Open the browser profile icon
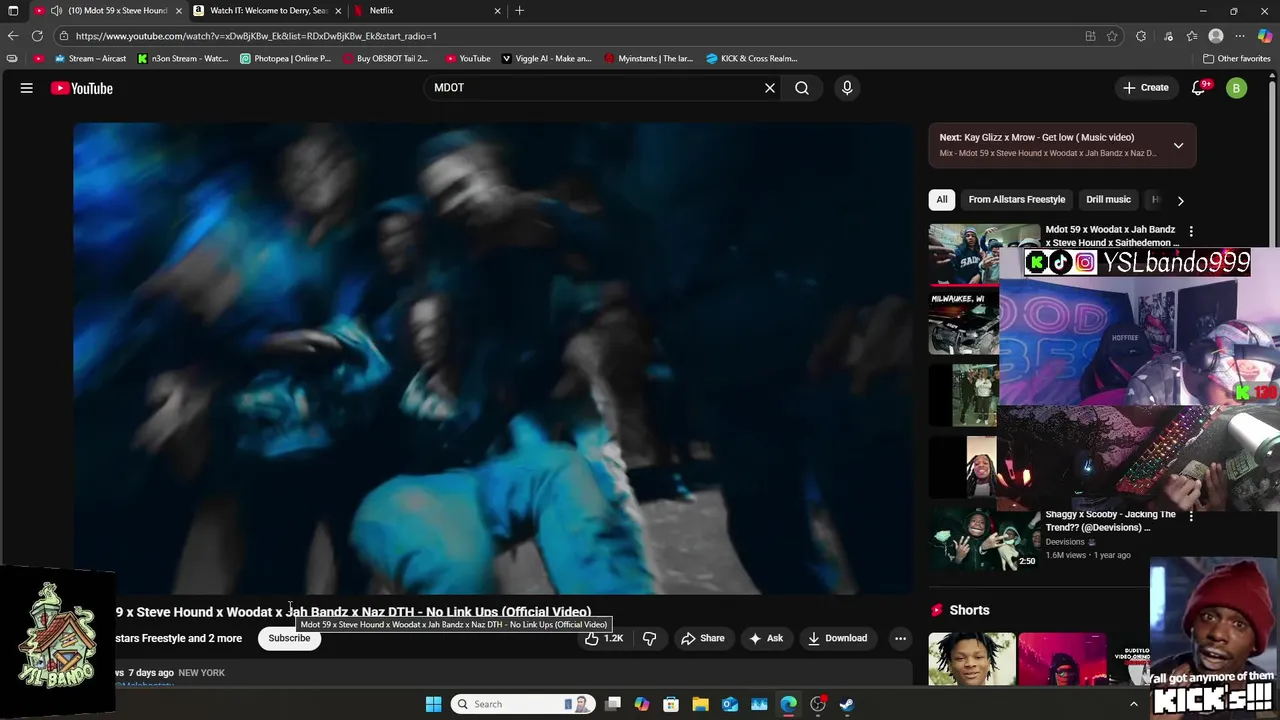This screenshot has height=720, width=1280. 1216,36
